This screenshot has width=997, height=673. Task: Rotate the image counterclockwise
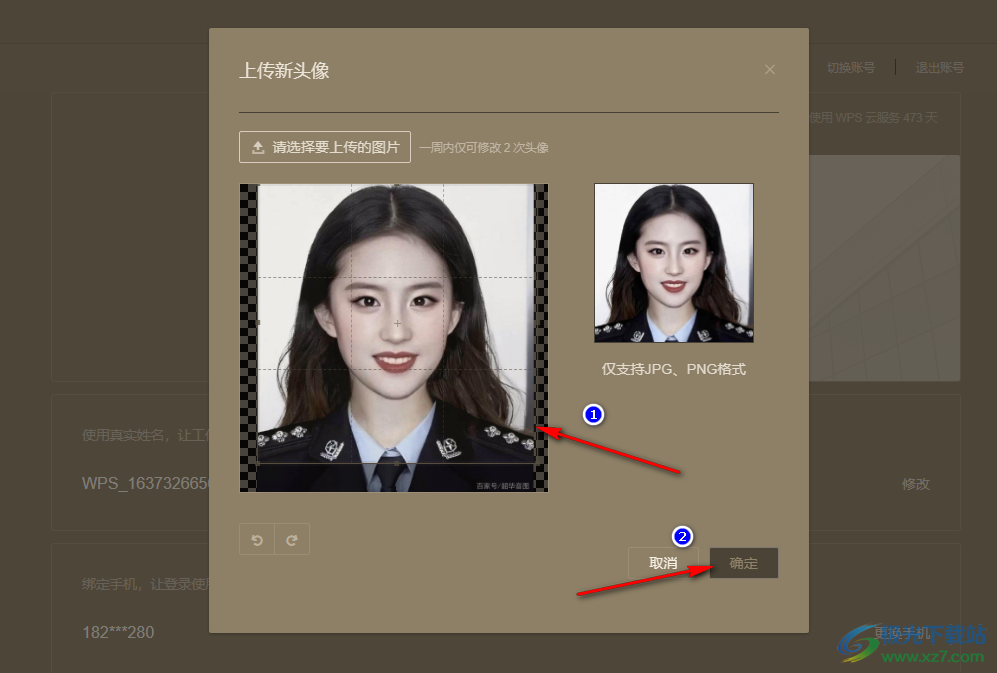[257, 540]
